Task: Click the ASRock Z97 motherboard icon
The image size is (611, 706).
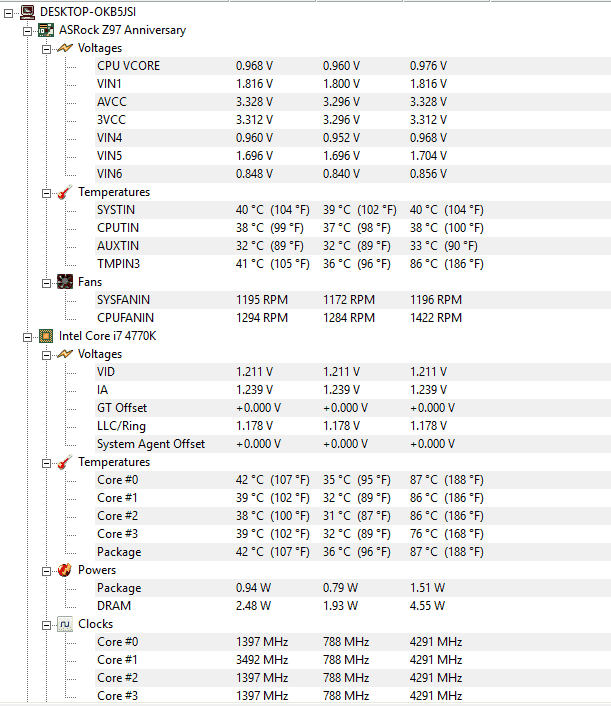Action: [46, 30]
